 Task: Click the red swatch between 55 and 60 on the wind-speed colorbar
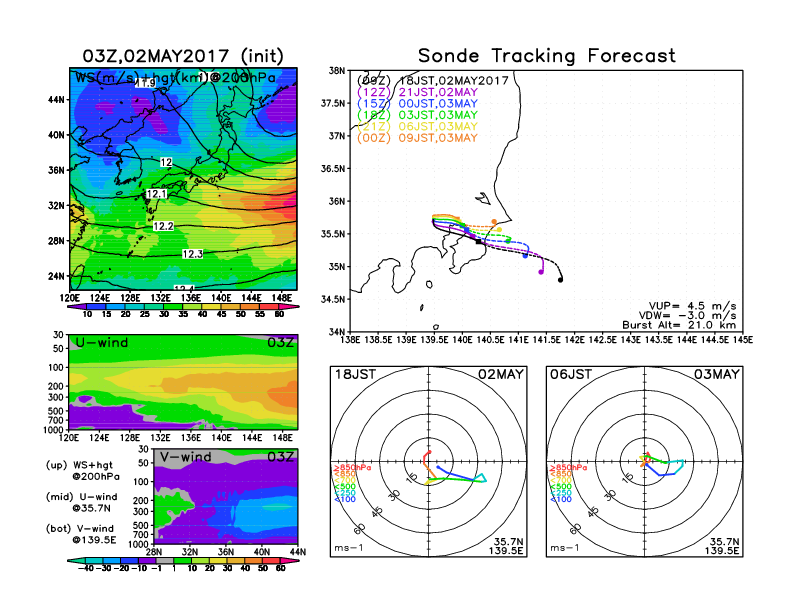click(270, 306)
